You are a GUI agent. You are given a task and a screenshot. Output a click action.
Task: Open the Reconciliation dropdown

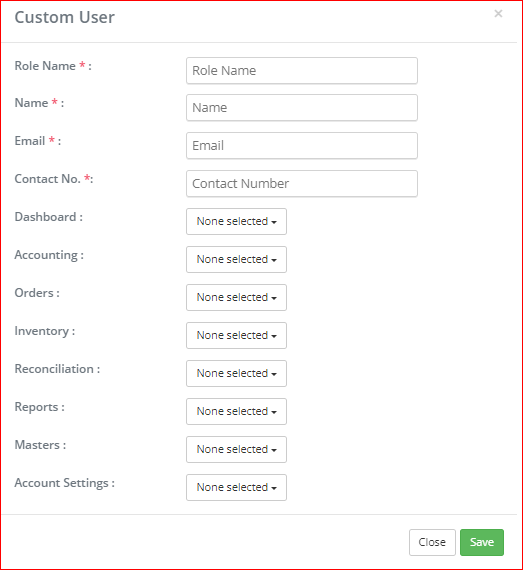pyautogui.click(x=236, y=373)
